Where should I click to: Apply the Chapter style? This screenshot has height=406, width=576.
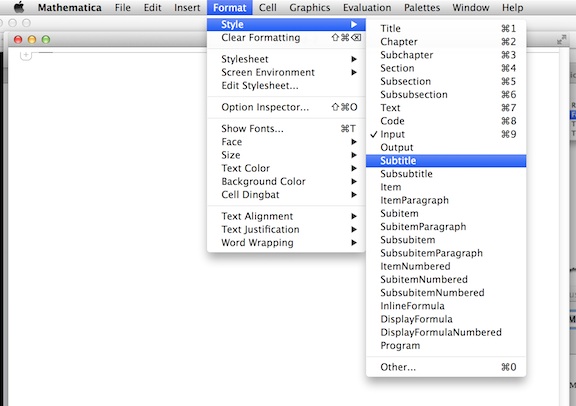(x=446, y=42)
